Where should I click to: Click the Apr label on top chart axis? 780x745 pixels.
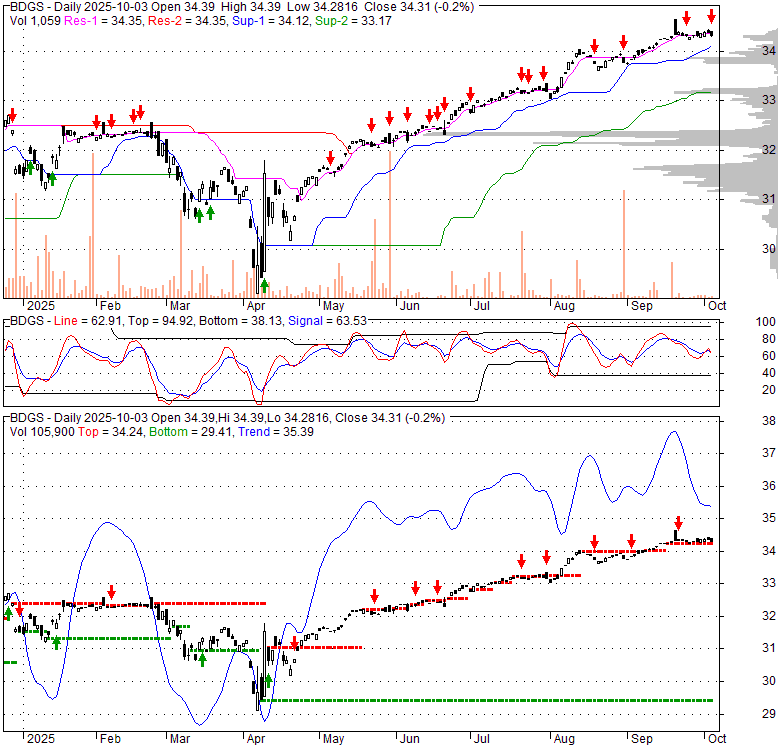pyautogui.click(x=256, y=305)
